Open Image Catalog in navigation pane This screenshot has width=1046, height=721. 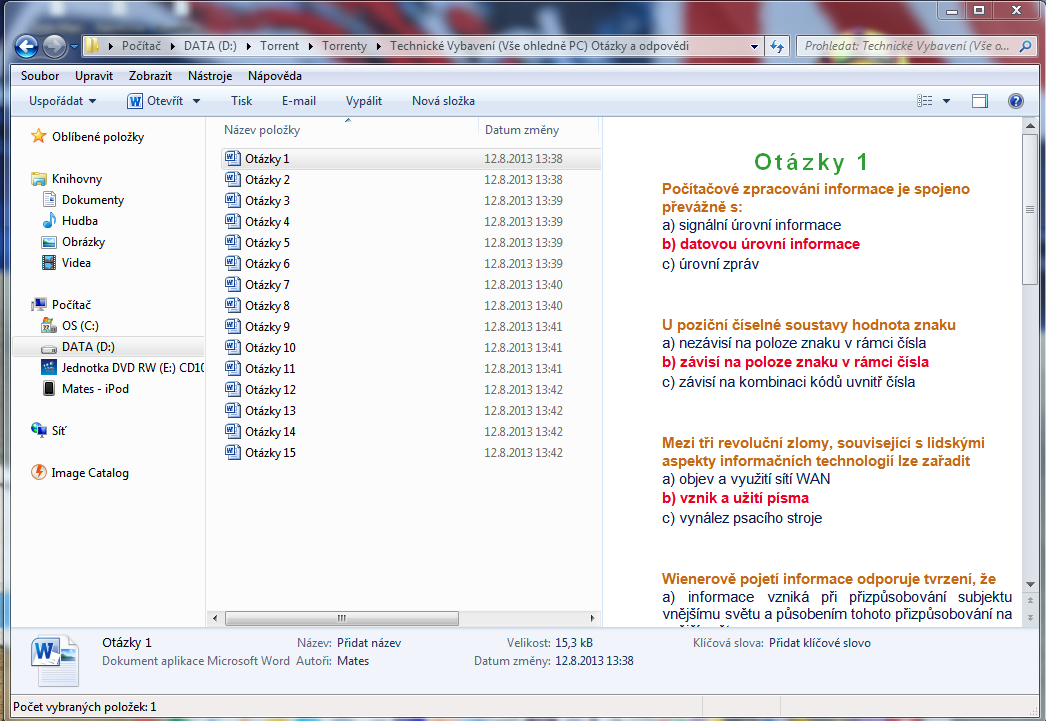(89, 473)
